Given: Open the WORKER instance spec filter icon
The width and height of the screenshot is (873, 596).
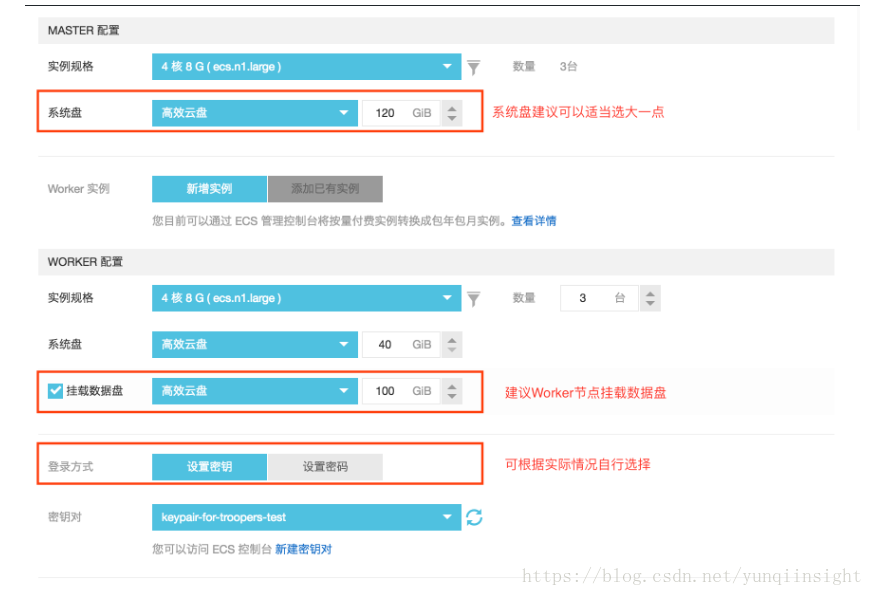Looking at the screenshot, I should [473, 299].
